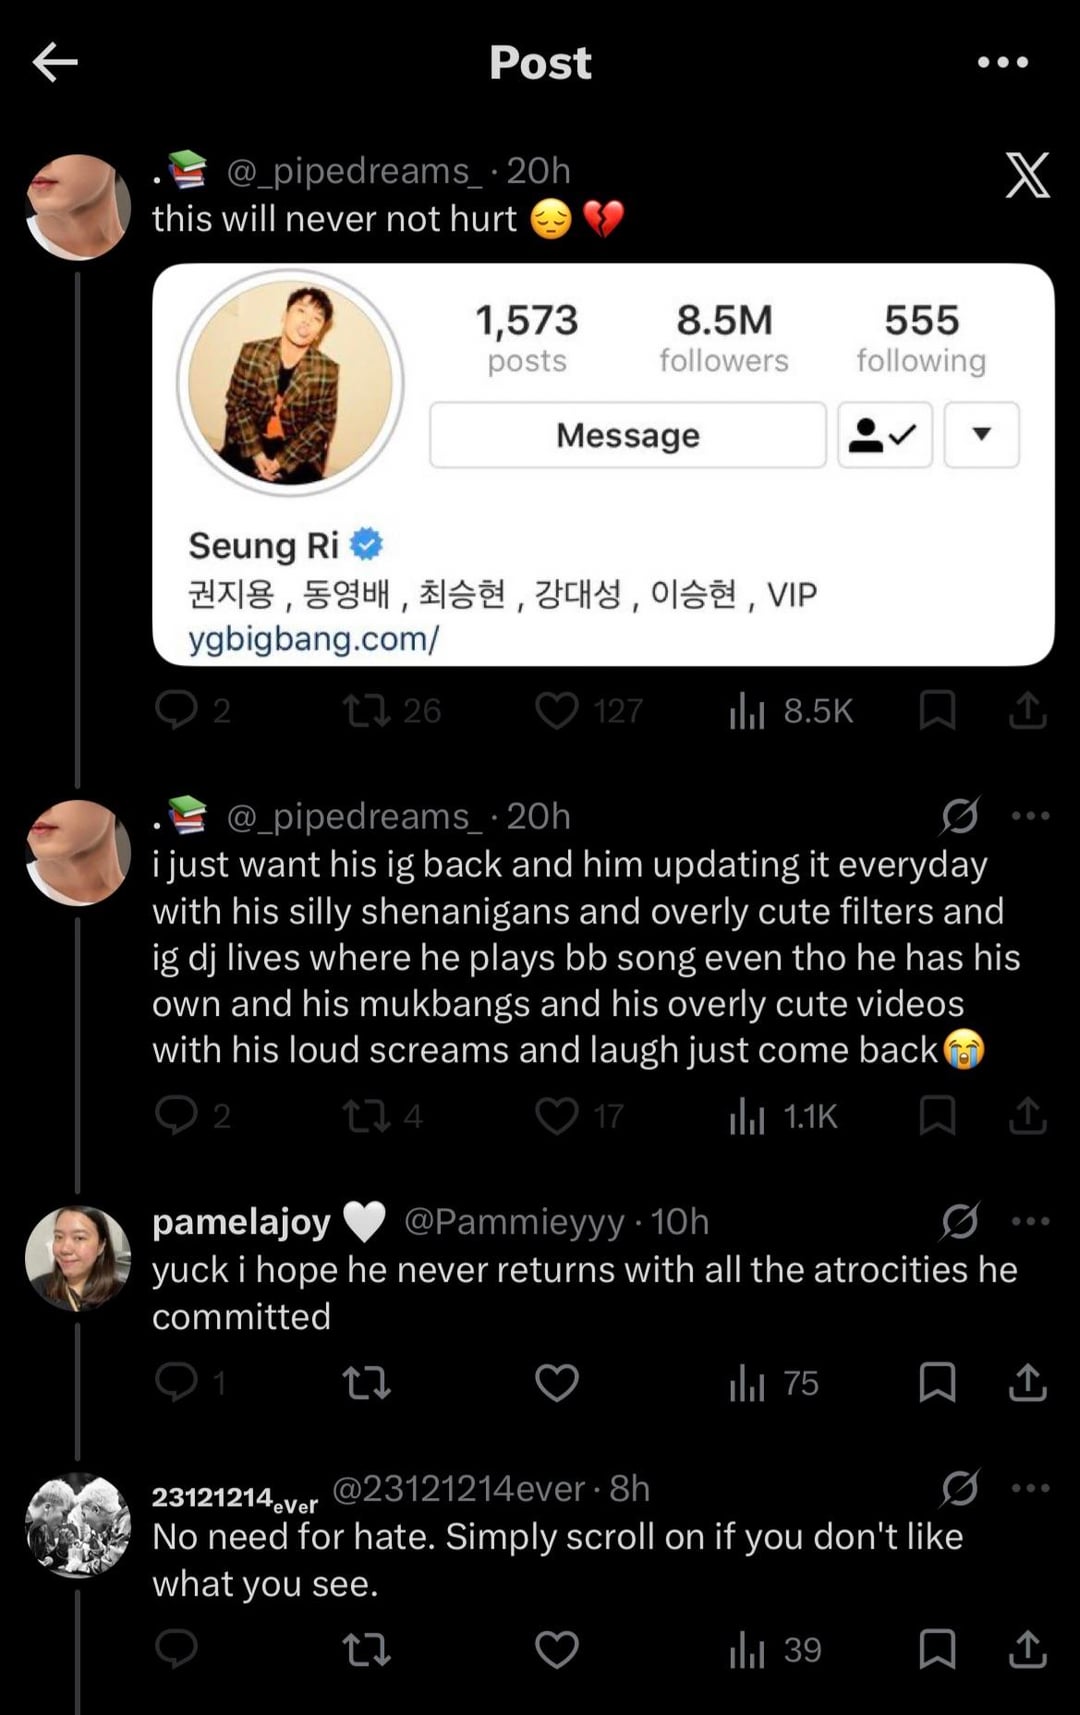The width and height of the screenshot is (1080, 1715).
Task: Open more options on 23121214ever's reply
Action: coord(1031,1488)
